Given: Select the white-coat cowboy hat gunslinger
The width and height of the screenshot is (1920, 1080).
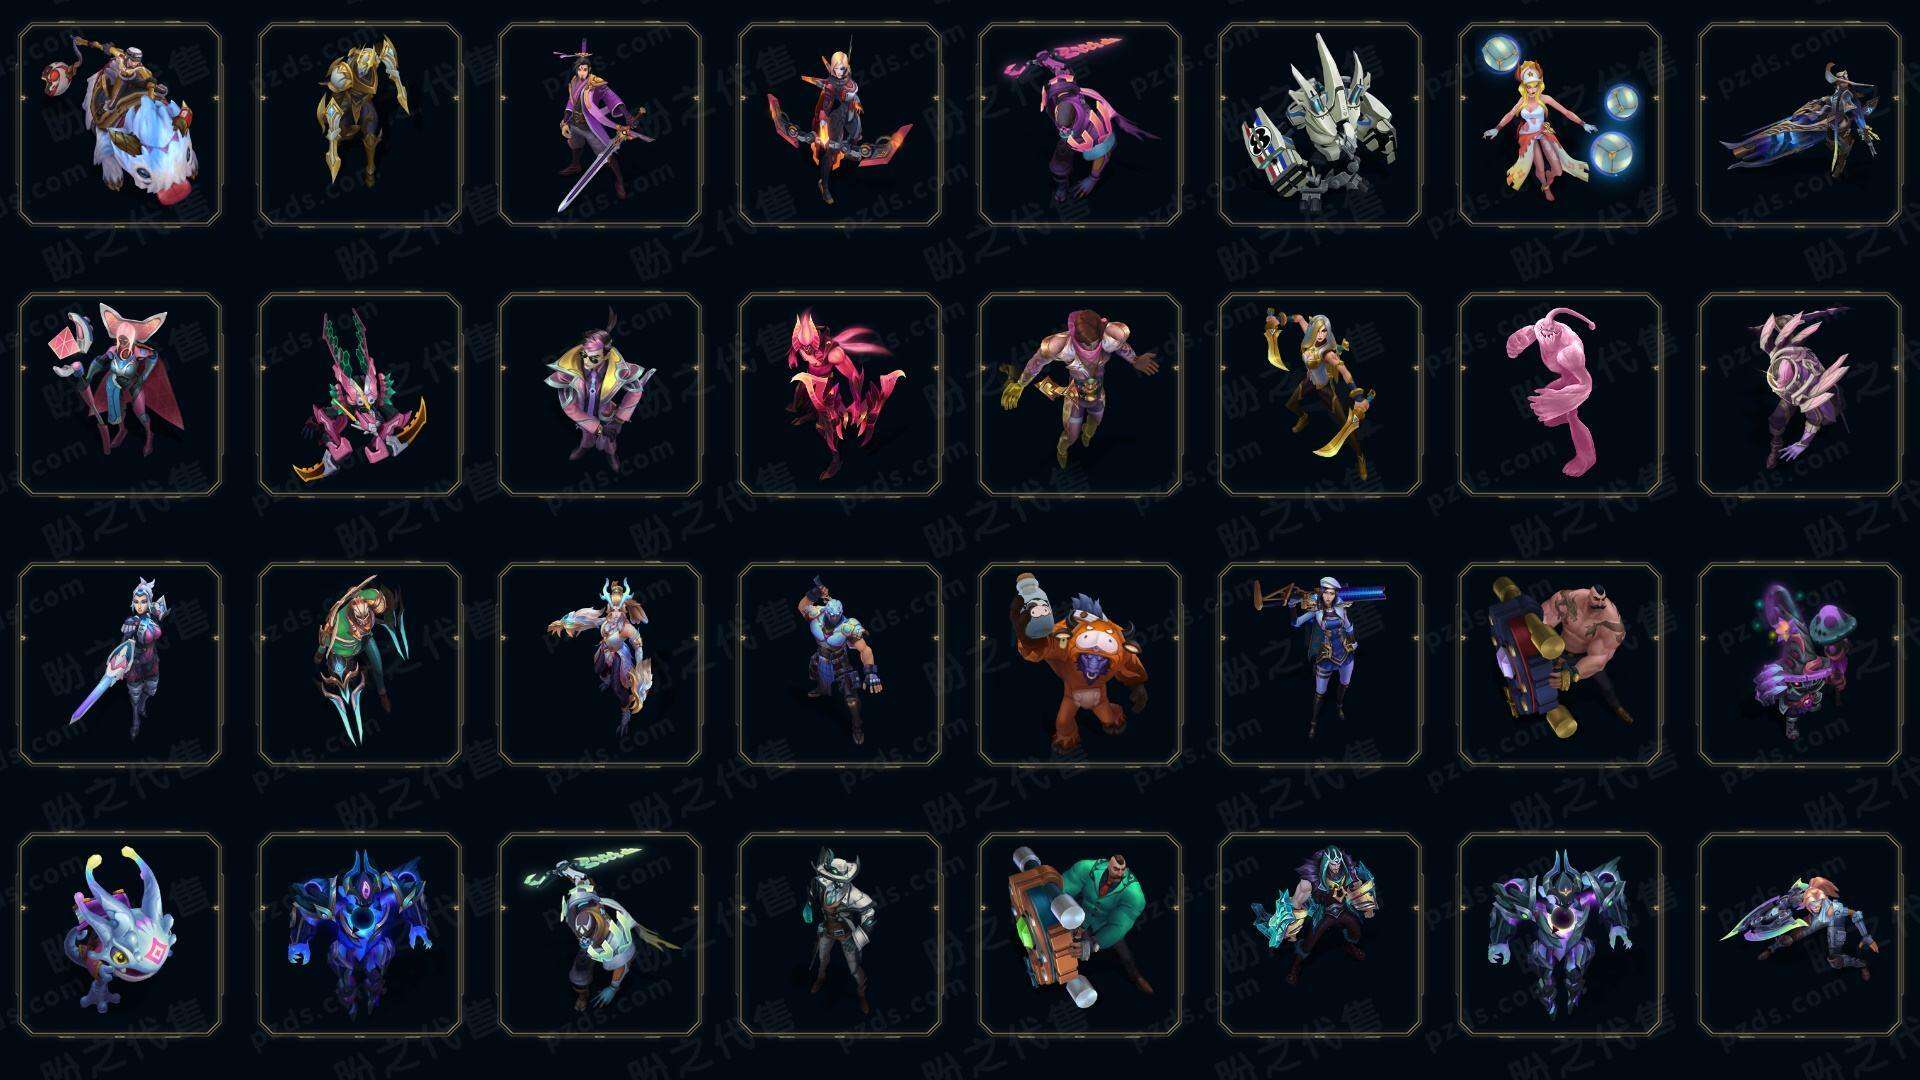Looking at the screenshot, I should tap(840, 934).
